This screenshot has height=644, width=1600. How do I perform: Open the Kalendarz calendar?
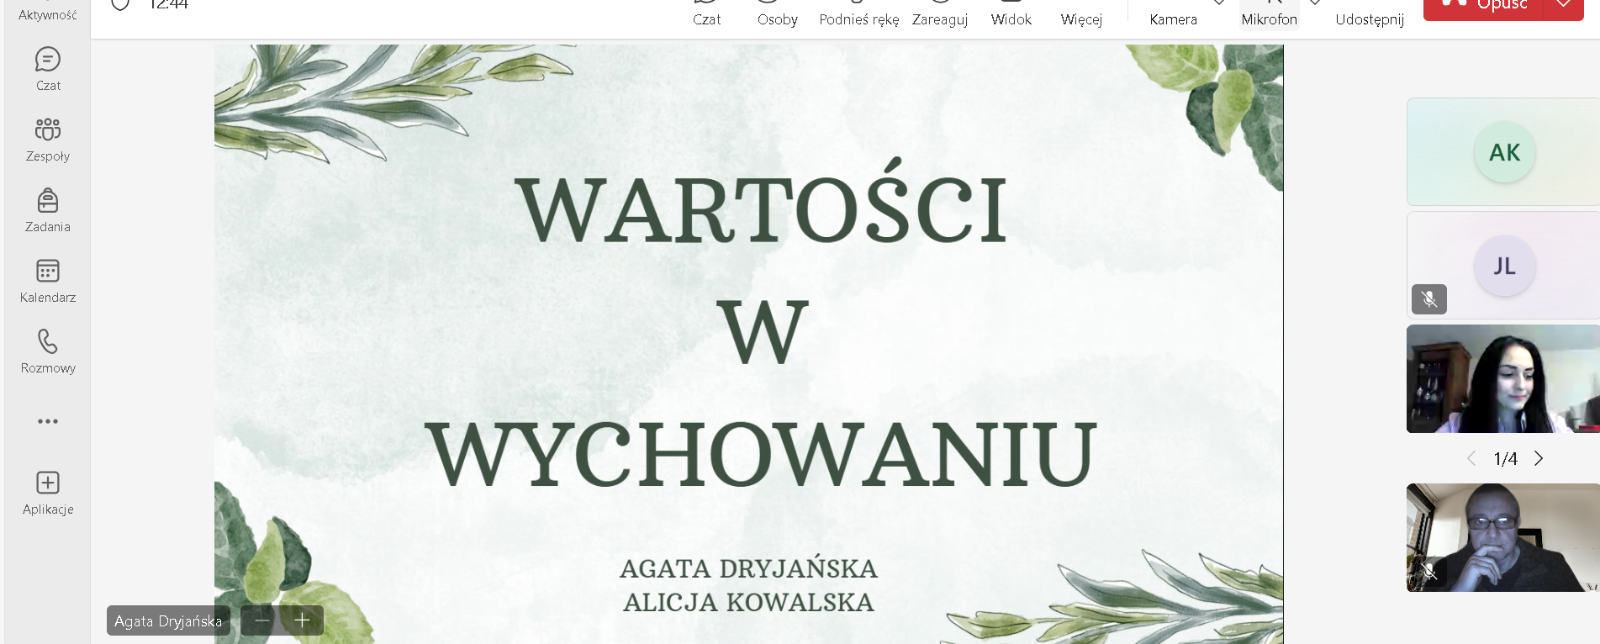coord(48,280)
